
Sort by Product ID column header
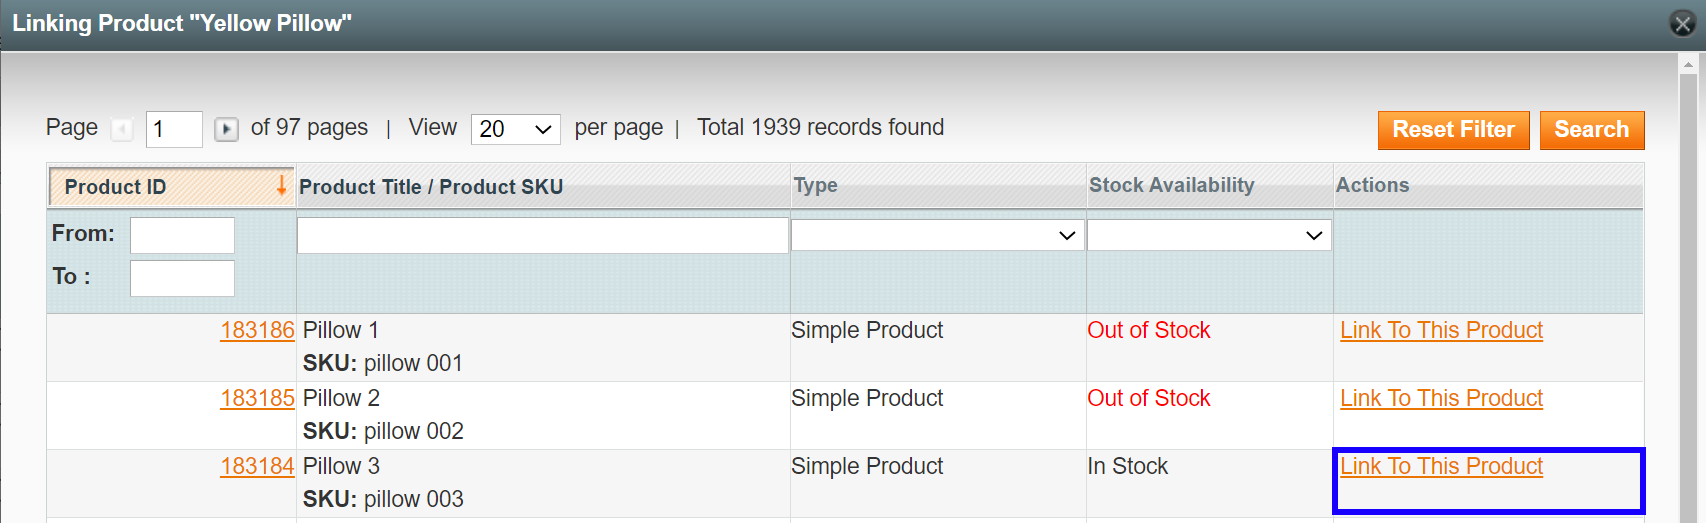click(x=116, y=187)
